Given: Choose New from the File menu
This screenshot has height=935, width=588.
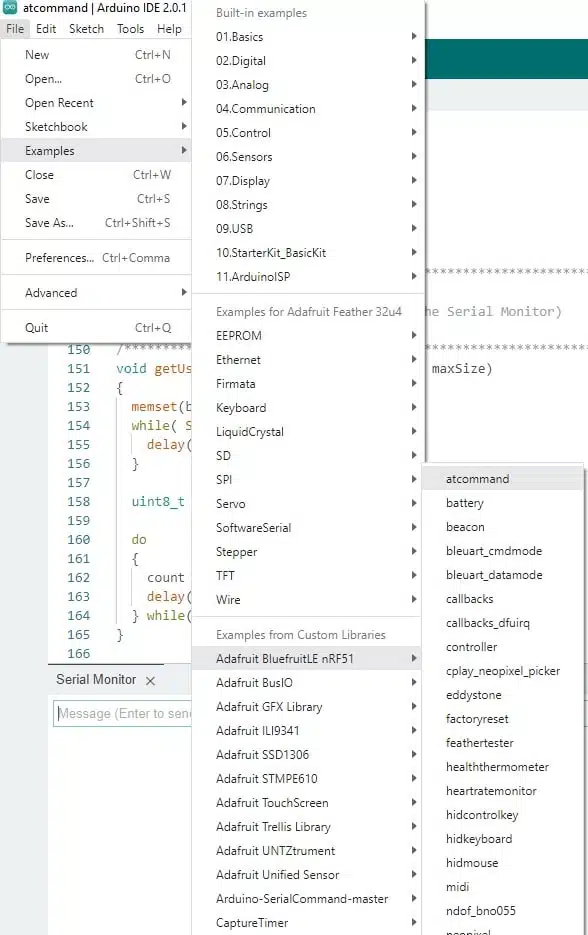Looking at the screenshot, I should click(96, 55).
